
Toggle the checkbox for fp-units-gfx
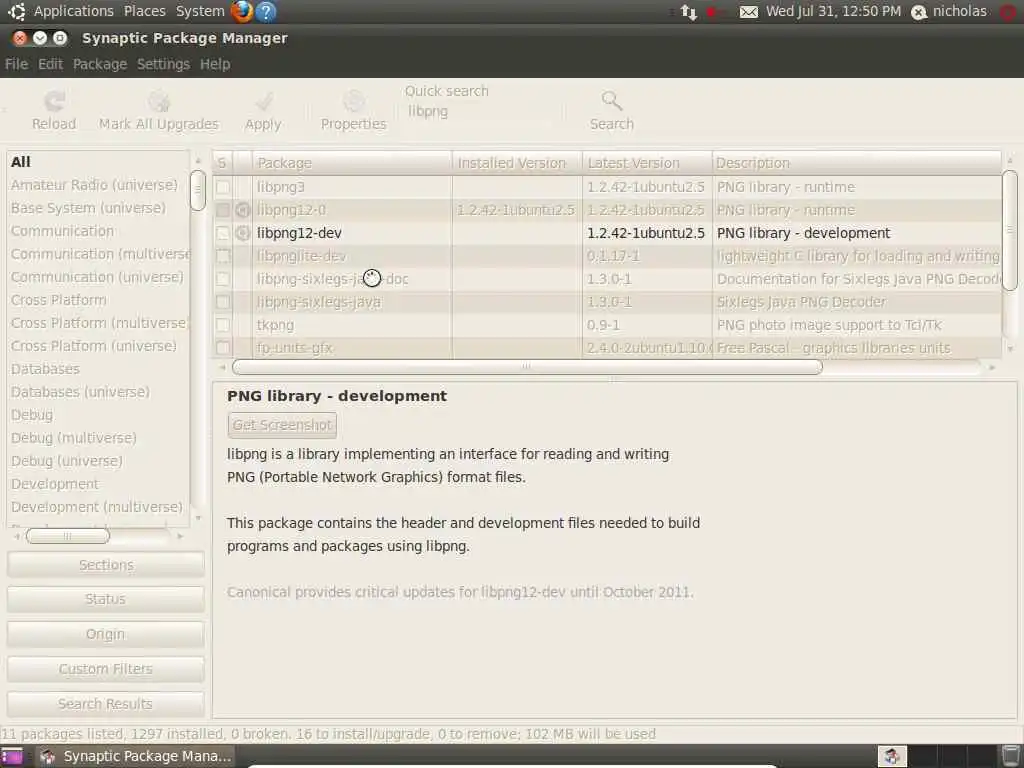click(223, 347)
